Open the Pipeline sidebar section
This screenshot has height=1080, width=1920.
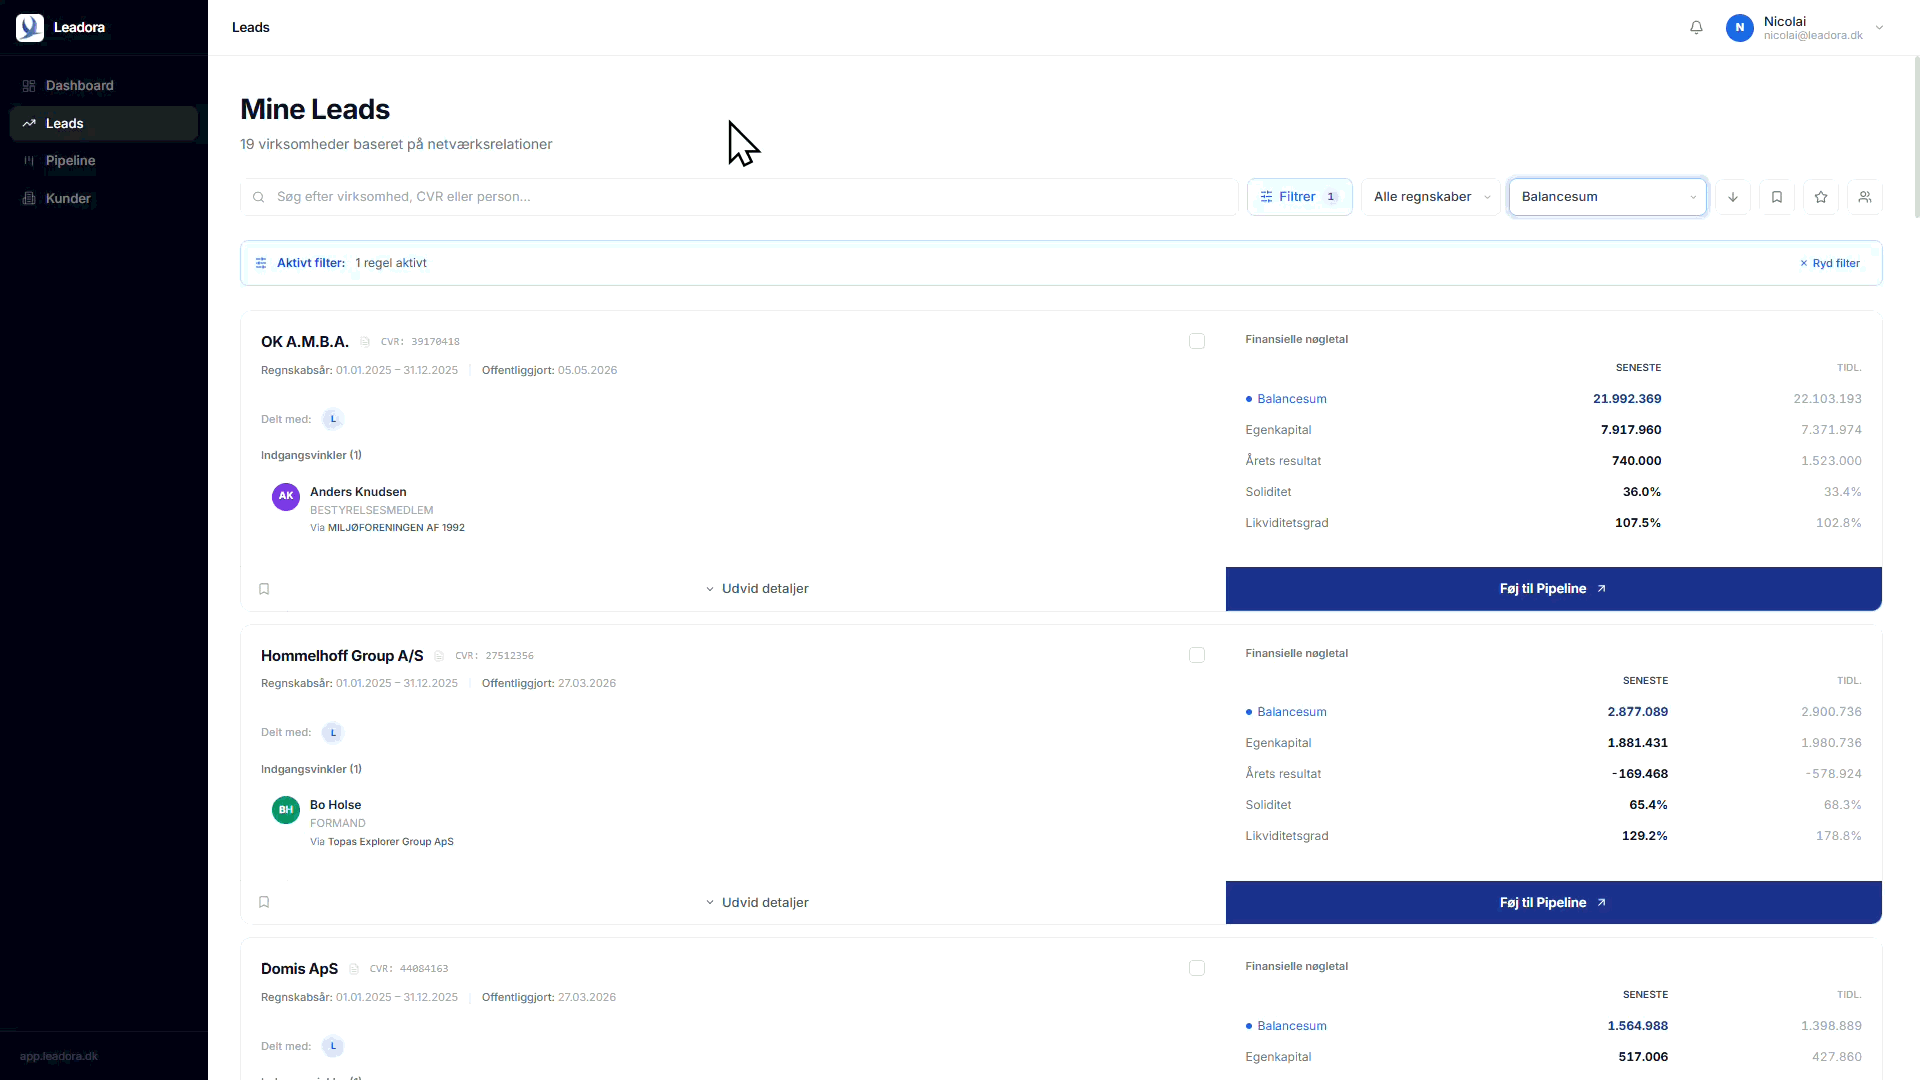(x=104, y=160)
